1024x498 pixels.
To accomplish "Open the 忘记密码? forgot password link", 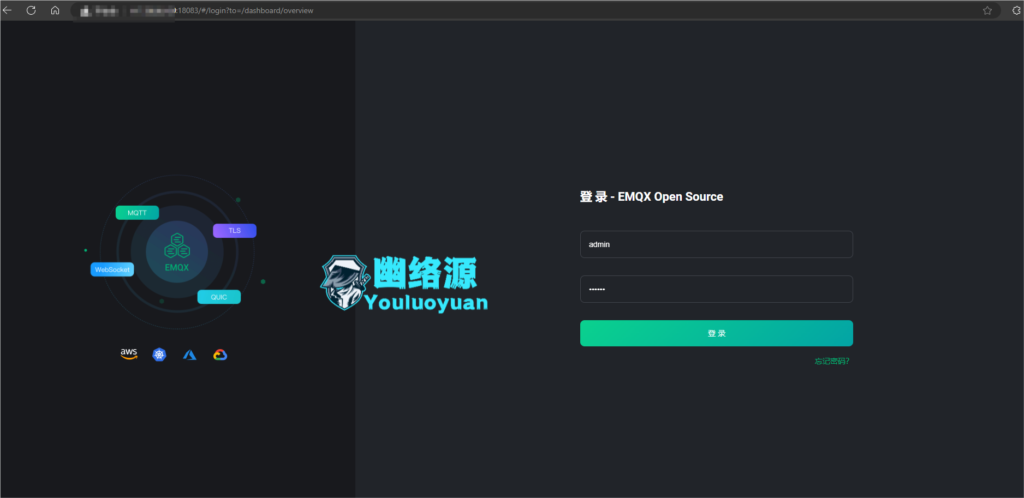I will (831, 362).
